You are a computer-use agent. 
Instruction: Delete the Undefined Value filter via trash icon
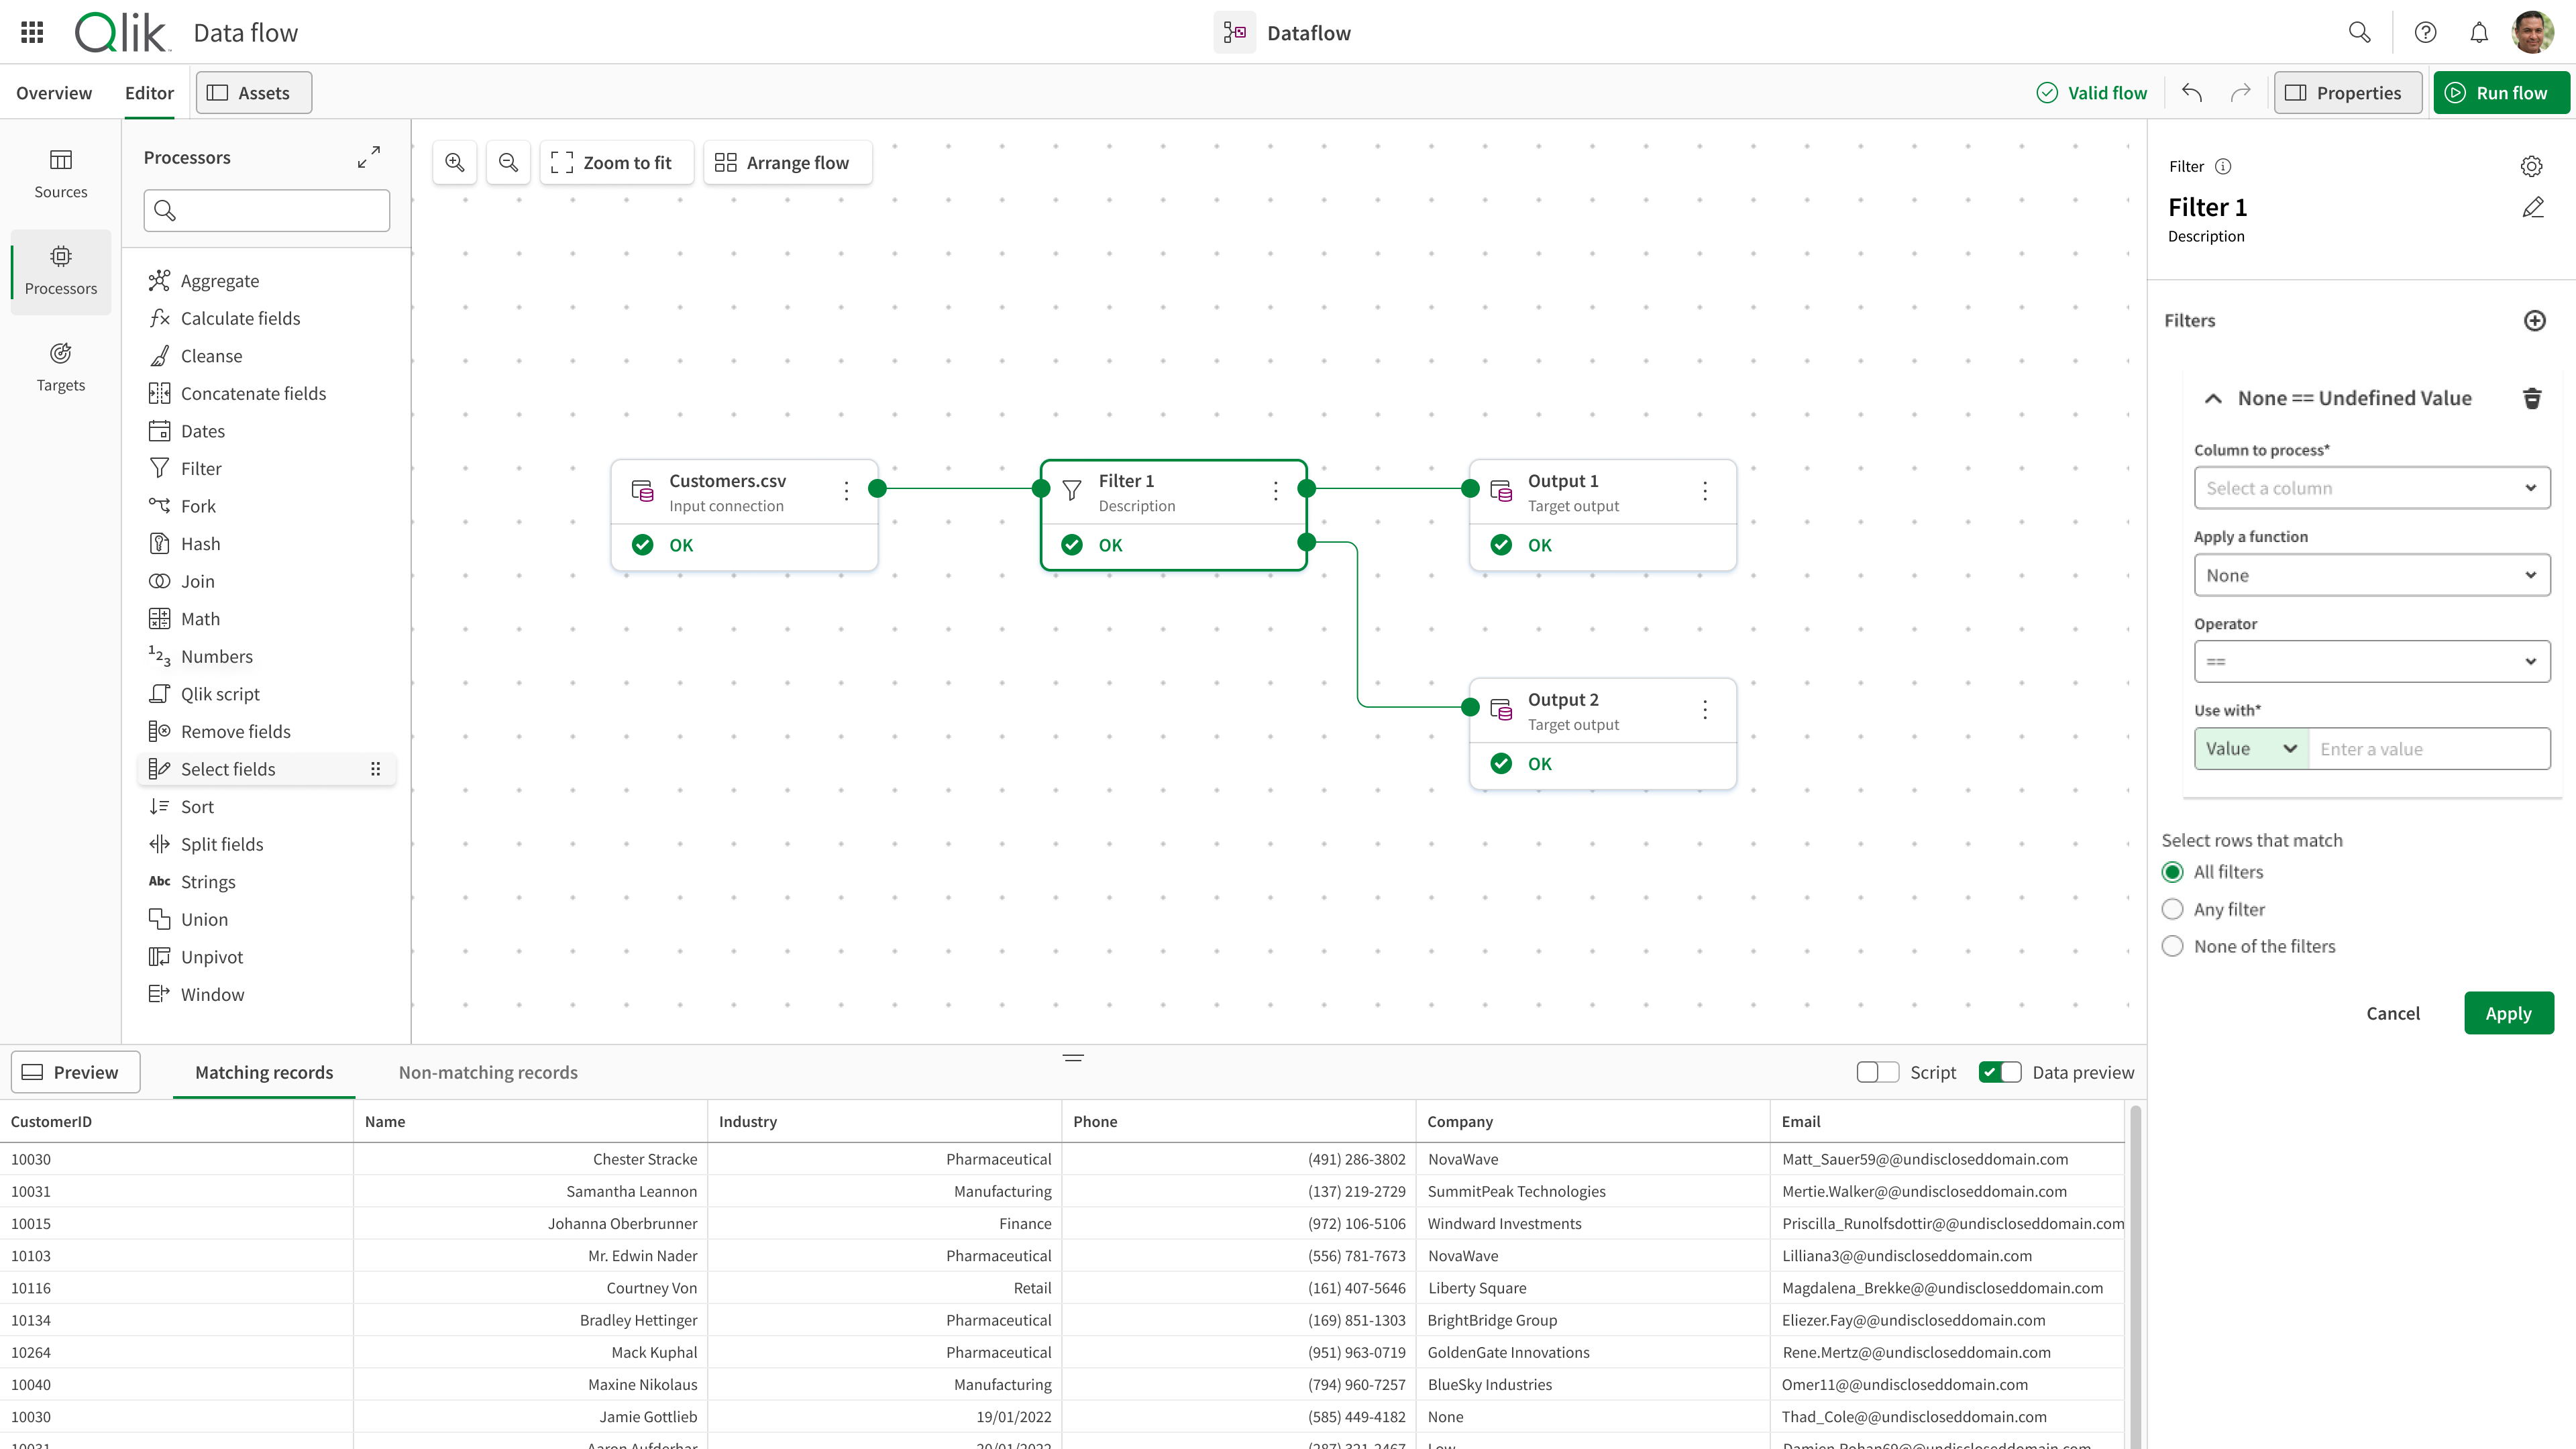coord(2532,398)
